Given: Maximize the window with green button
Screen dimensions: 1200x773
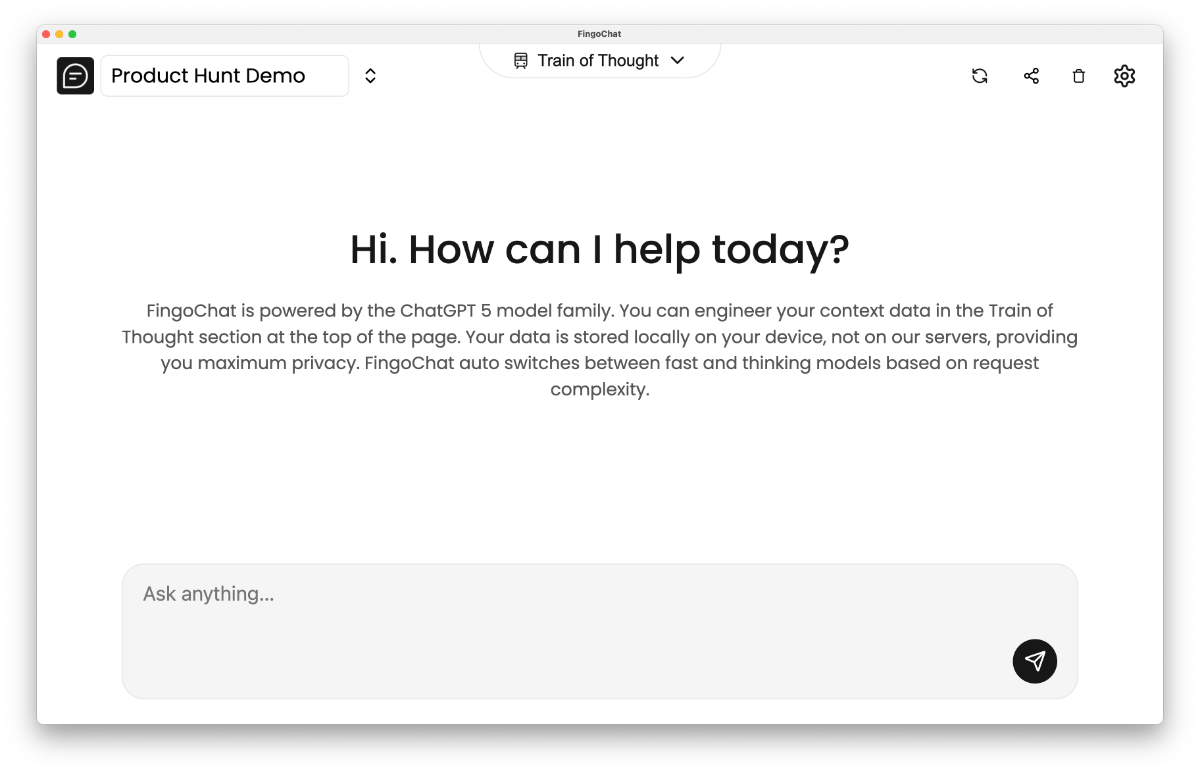Looking at the screenshot, I should coord(72,34).
